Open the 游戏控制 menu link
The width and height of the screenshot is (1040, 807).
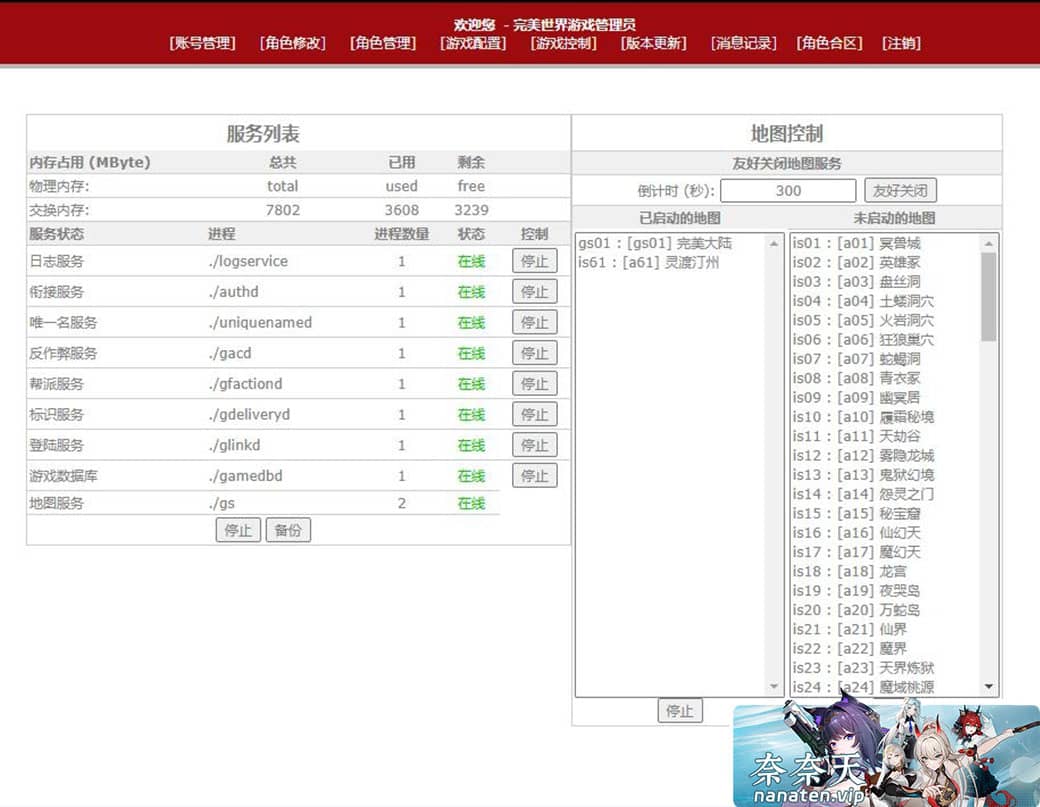tap(563, 43)
